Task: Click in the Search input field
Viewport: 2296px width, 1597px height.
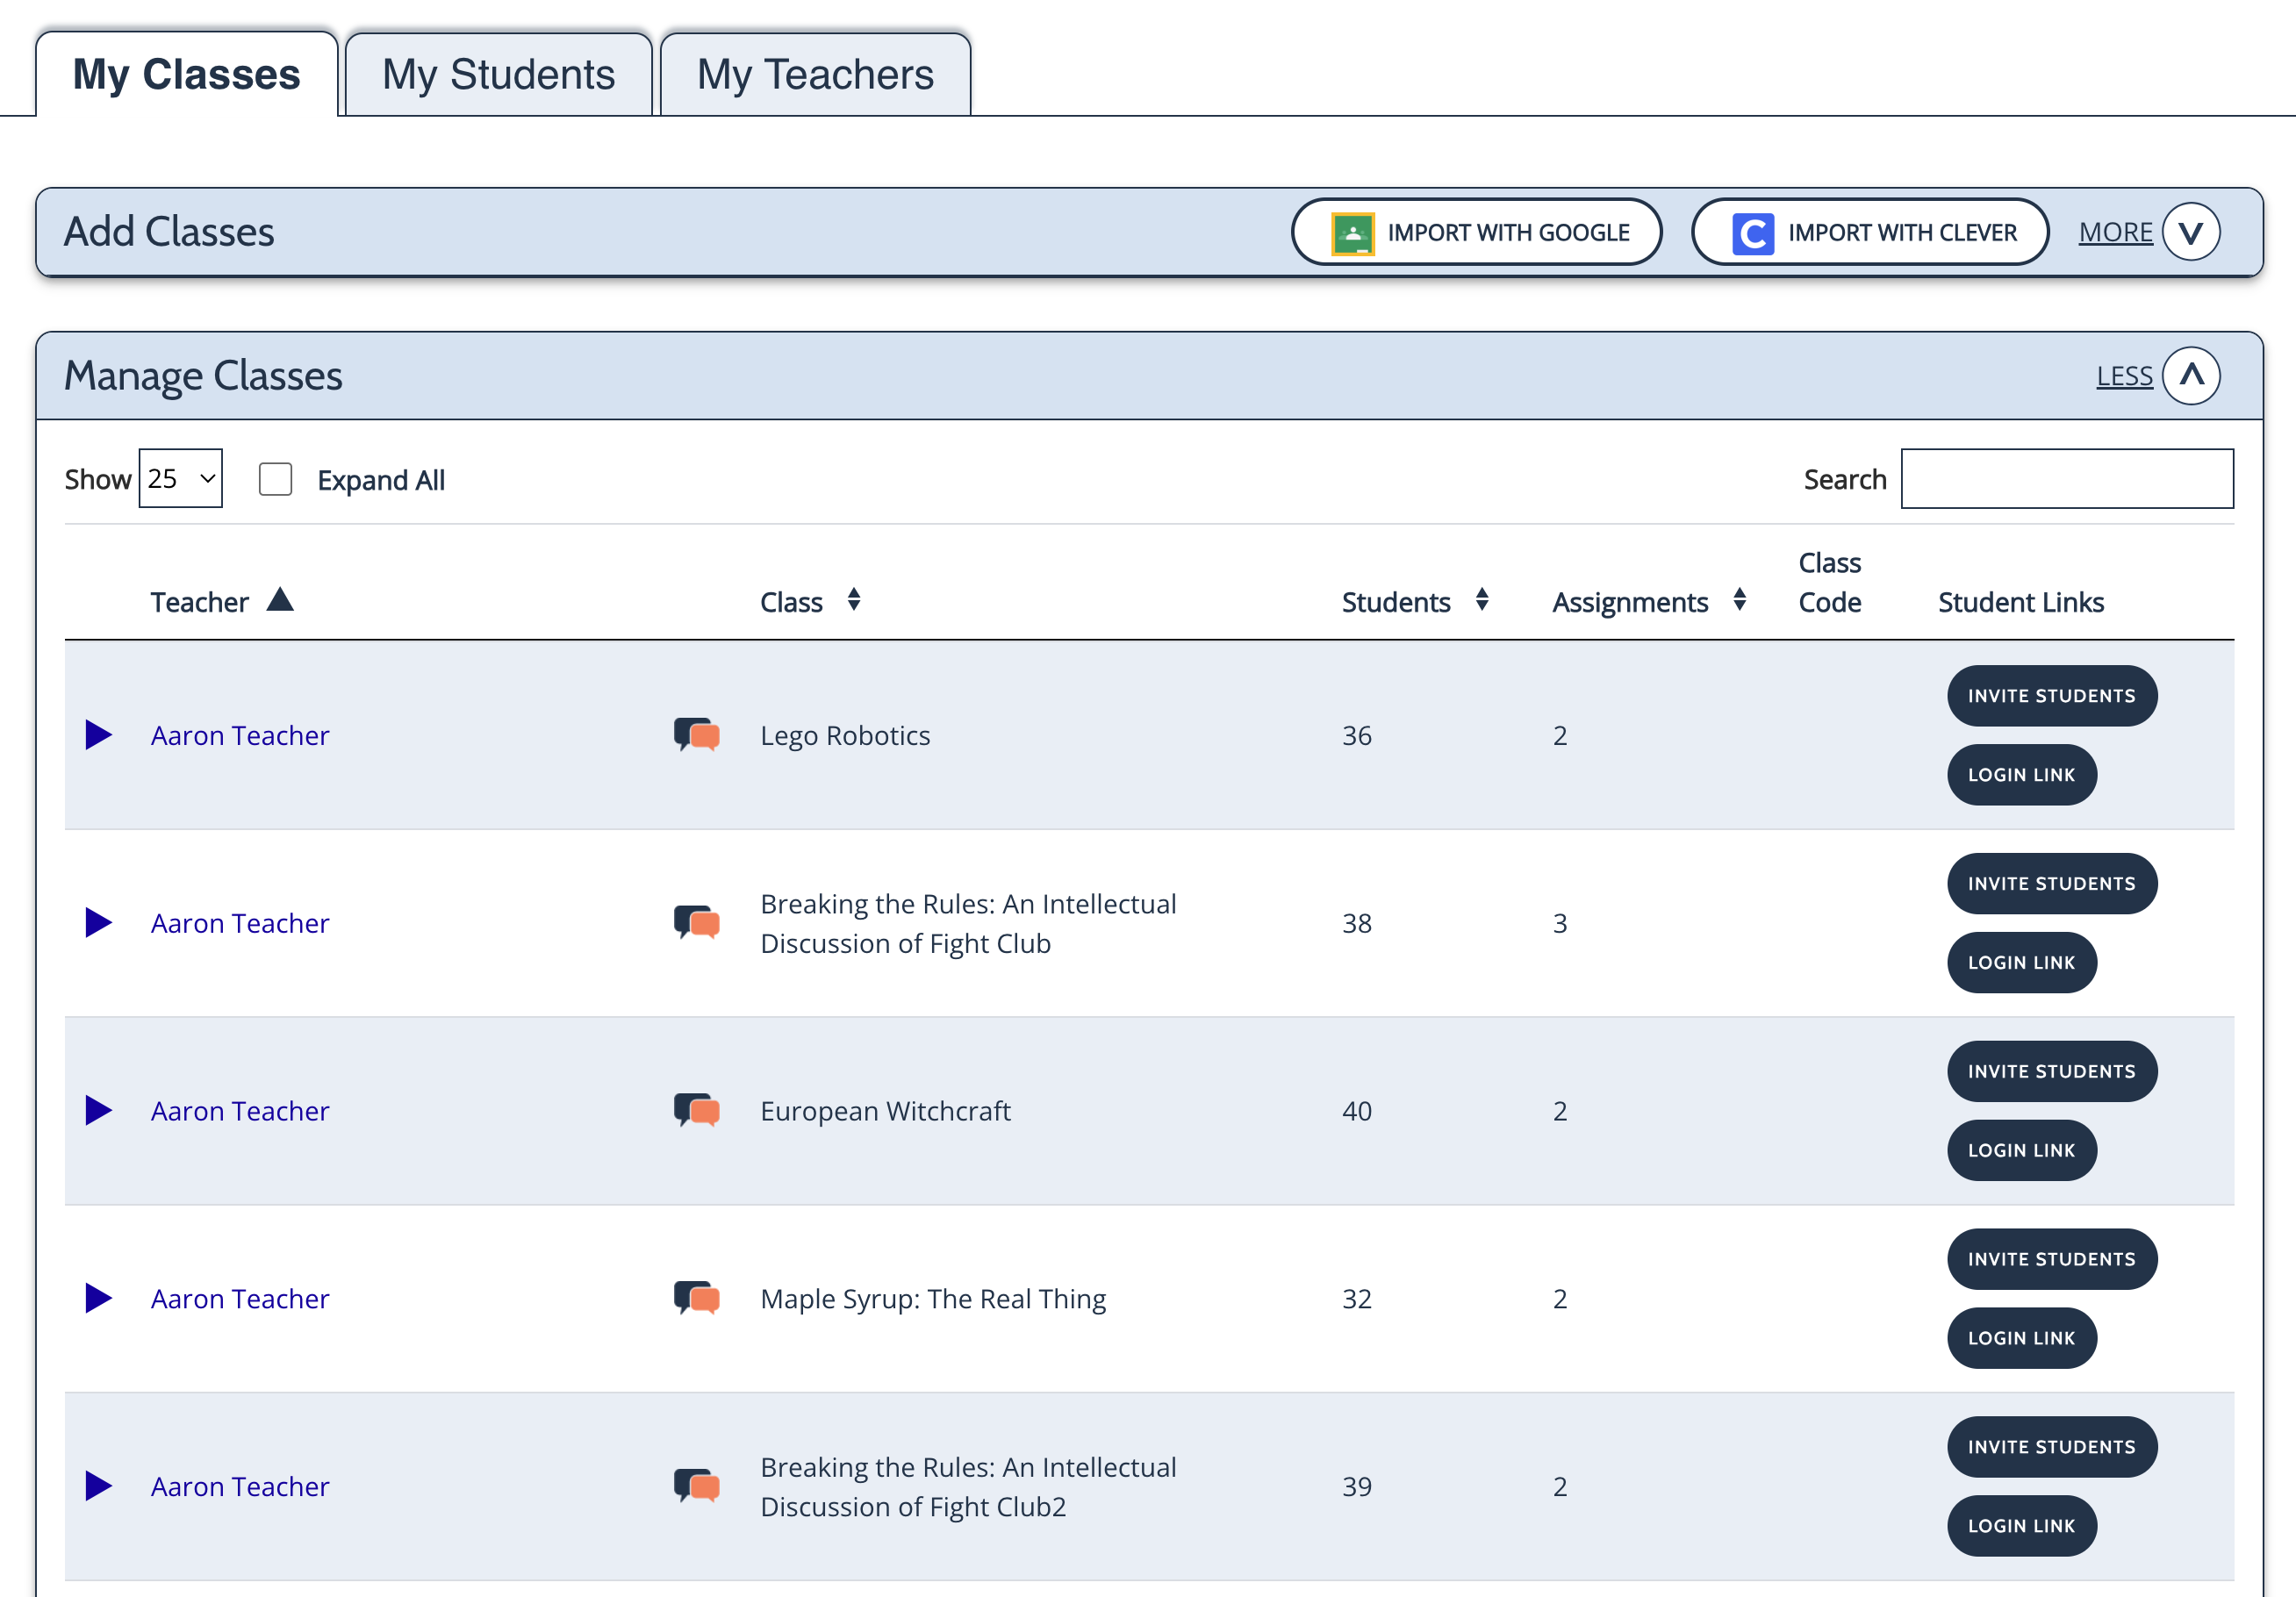Action: 2067,479
